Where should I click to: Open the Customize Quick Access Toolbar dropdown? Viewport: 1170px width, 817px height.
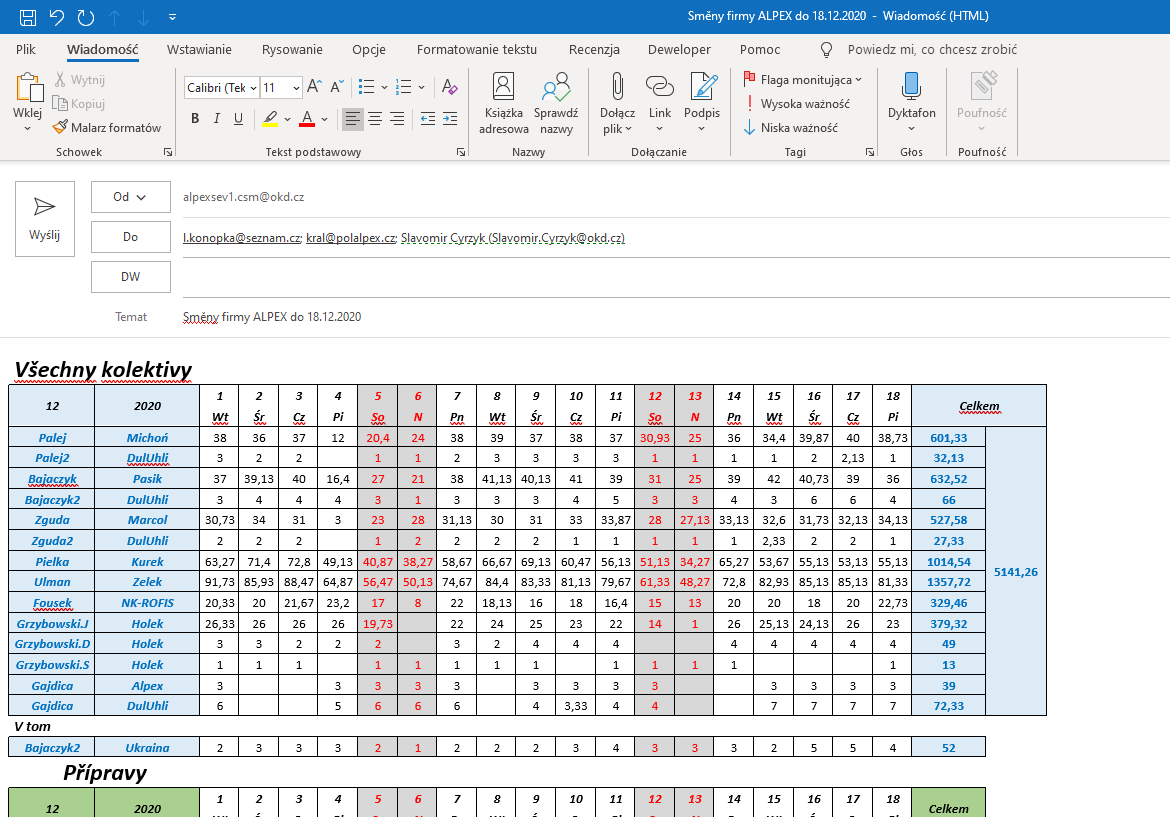point(172,17)
